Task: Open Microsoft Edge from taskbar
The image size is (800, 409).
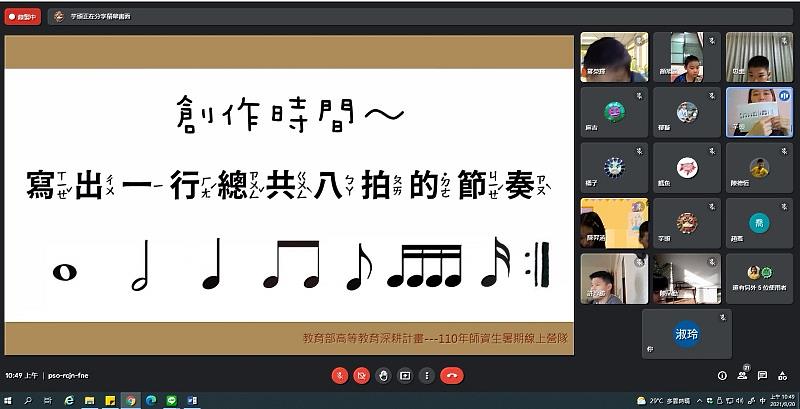Action: click(151, 401)
